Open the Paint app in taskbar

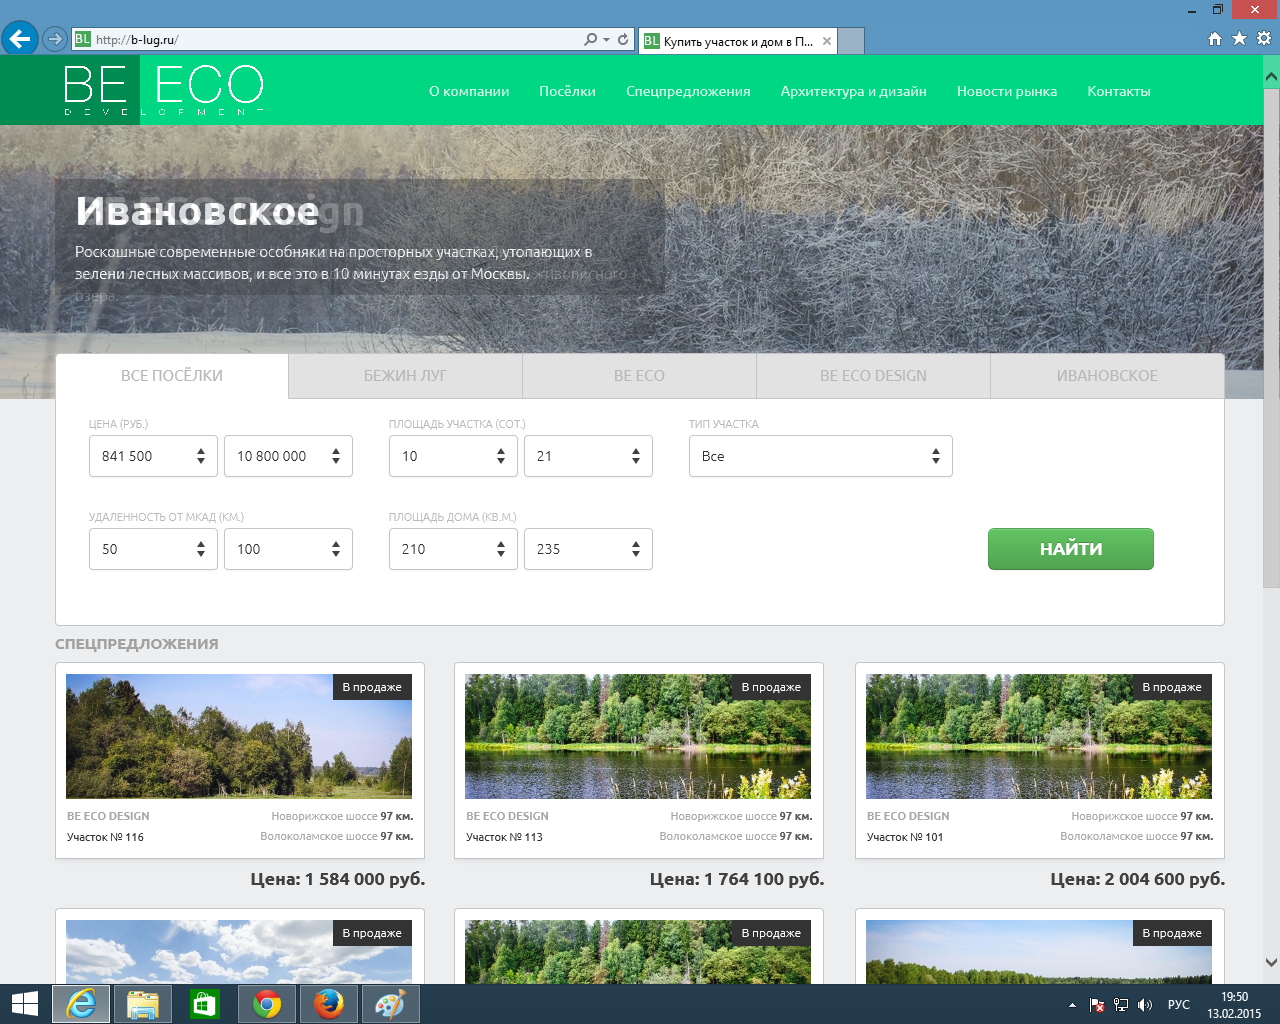click(390, 1004)
